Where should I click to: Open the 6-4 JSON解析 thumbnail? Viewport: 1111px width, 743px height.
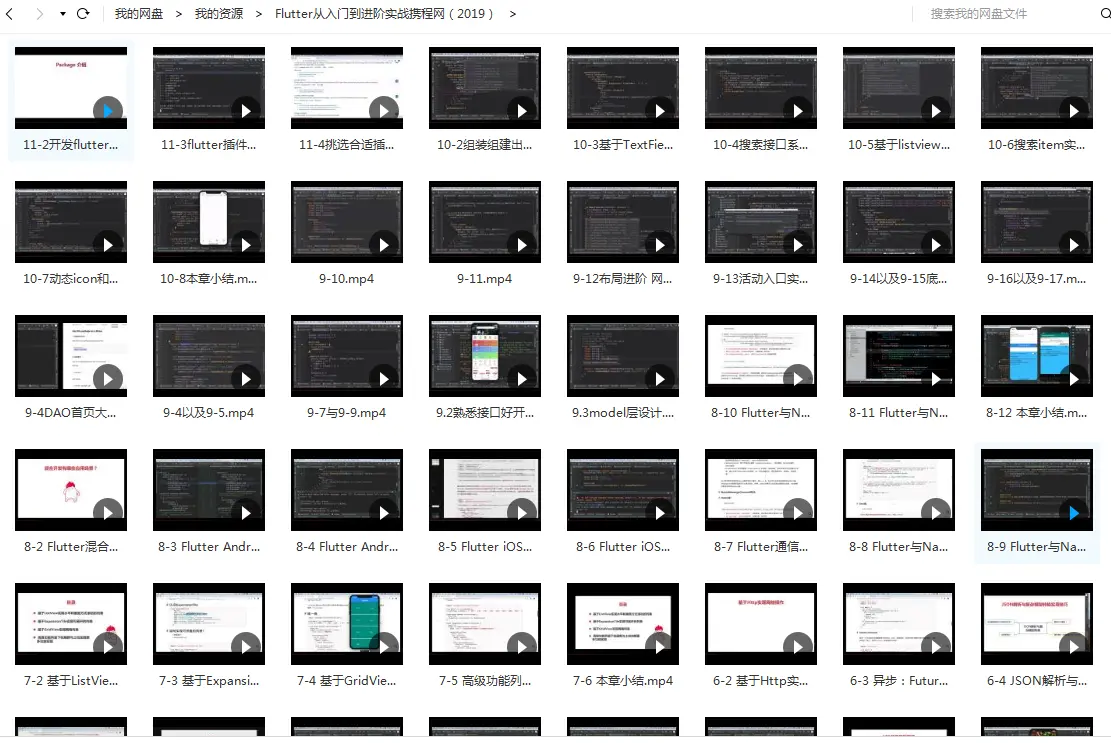1037,624
